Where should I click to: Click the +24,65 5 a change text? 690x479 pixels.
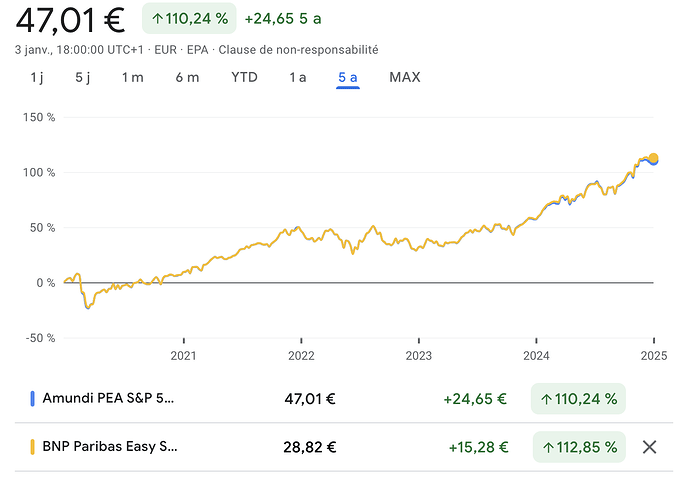pos(283,19)
